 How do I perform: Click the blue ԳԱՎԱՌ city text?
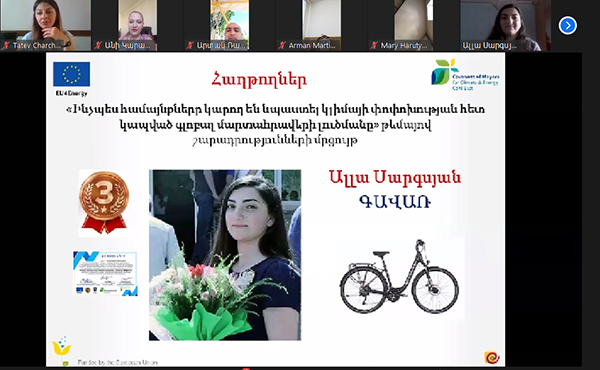click(395, 202)
